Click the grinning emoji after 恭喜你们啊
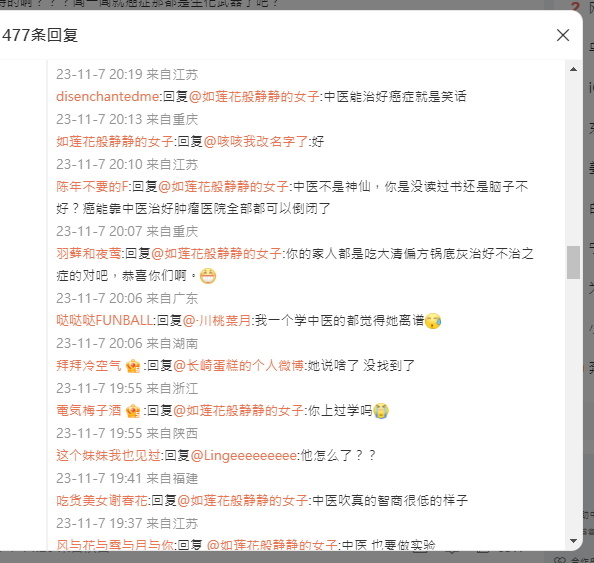This screenshot has width=594, height=563. point(208,276)
